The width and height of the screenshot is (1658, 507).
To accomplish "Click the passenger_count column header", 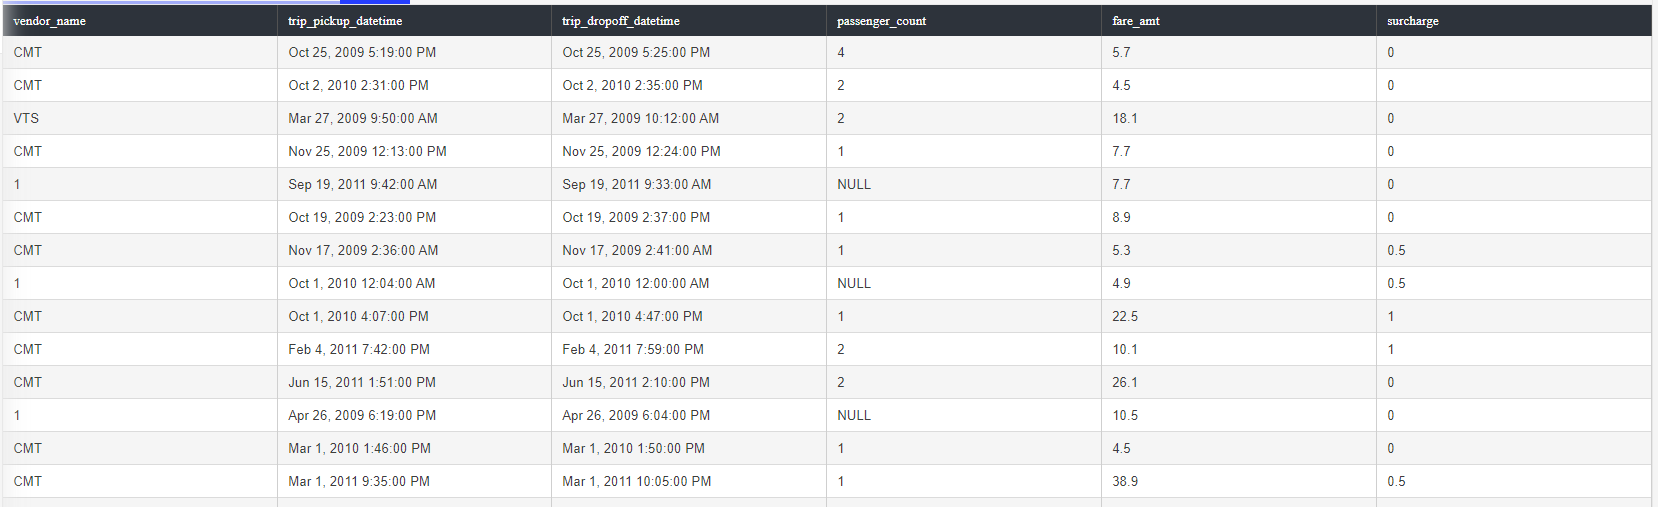I will 964,21.
